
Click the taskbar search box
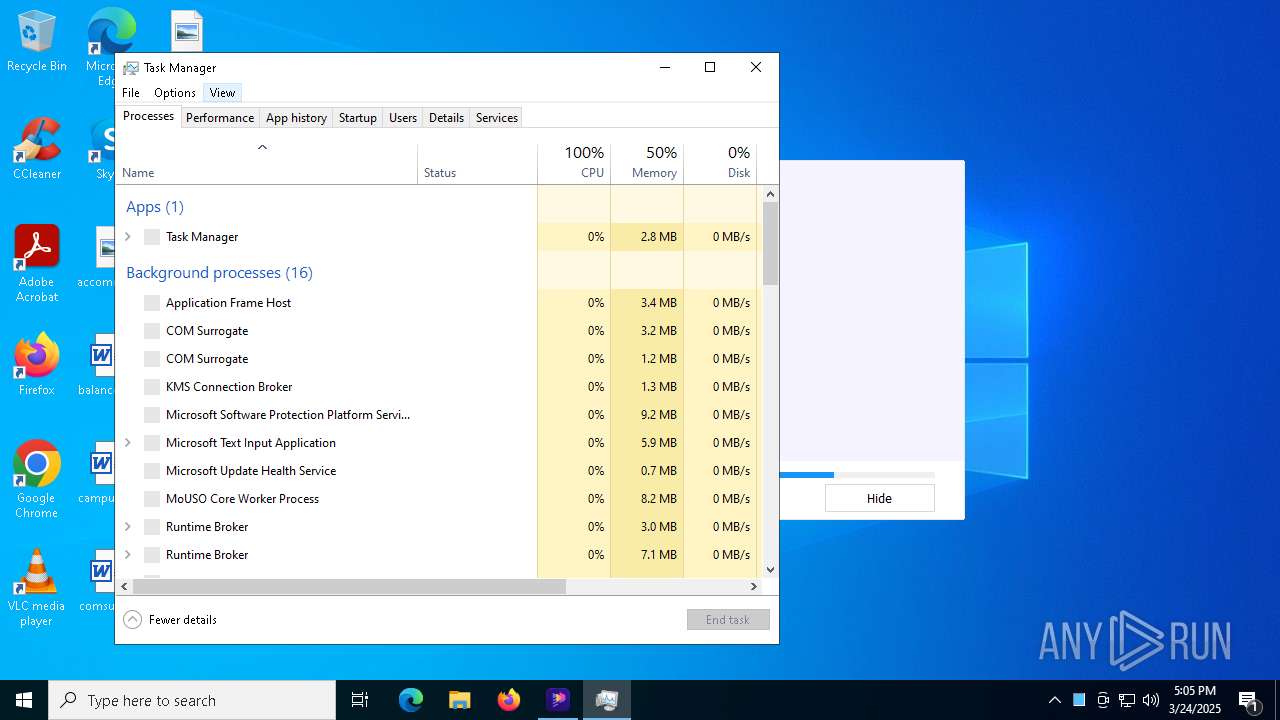[192, 700]
